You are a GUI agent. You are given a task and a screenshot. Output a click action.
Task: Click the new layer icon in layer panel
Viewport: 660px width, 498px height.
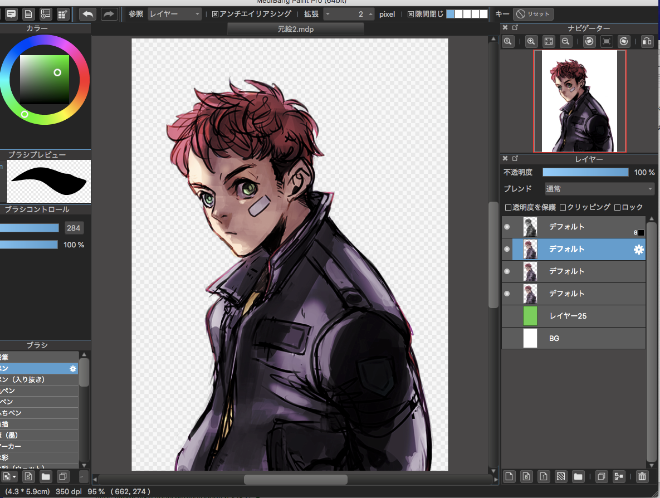pyautogui.click(x=509, y=477)
